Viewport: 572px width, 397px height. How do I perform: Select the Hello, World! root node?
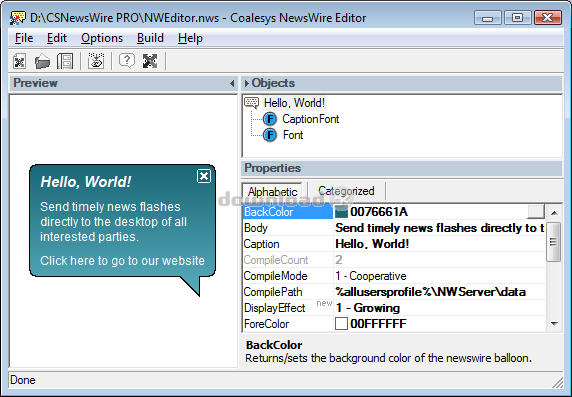(294, 103)
